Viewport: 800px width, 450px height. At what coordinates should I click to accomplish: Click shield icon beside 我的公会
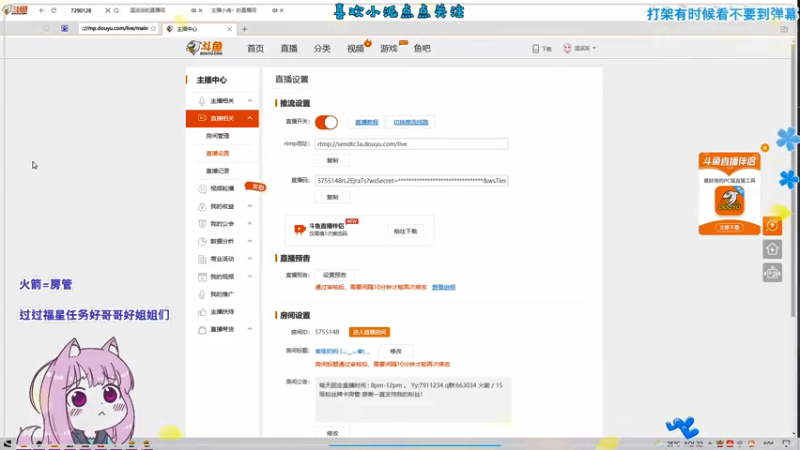[x=202, y=224]
